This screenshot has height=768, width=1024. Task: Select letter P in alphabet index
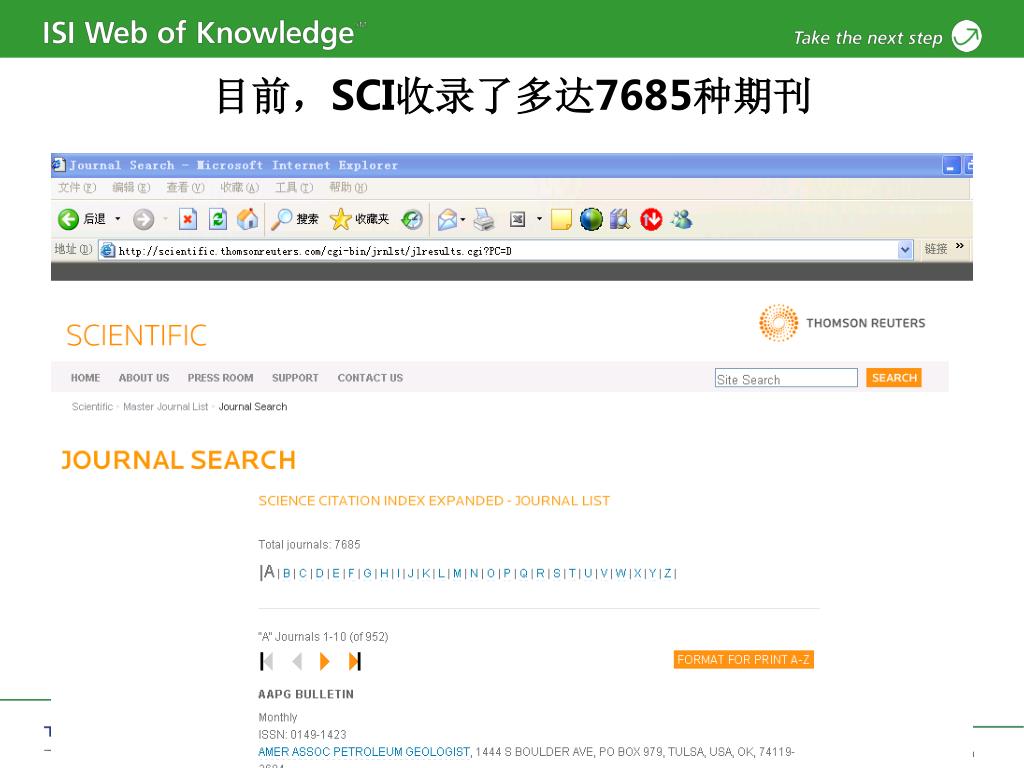[507, 573]
